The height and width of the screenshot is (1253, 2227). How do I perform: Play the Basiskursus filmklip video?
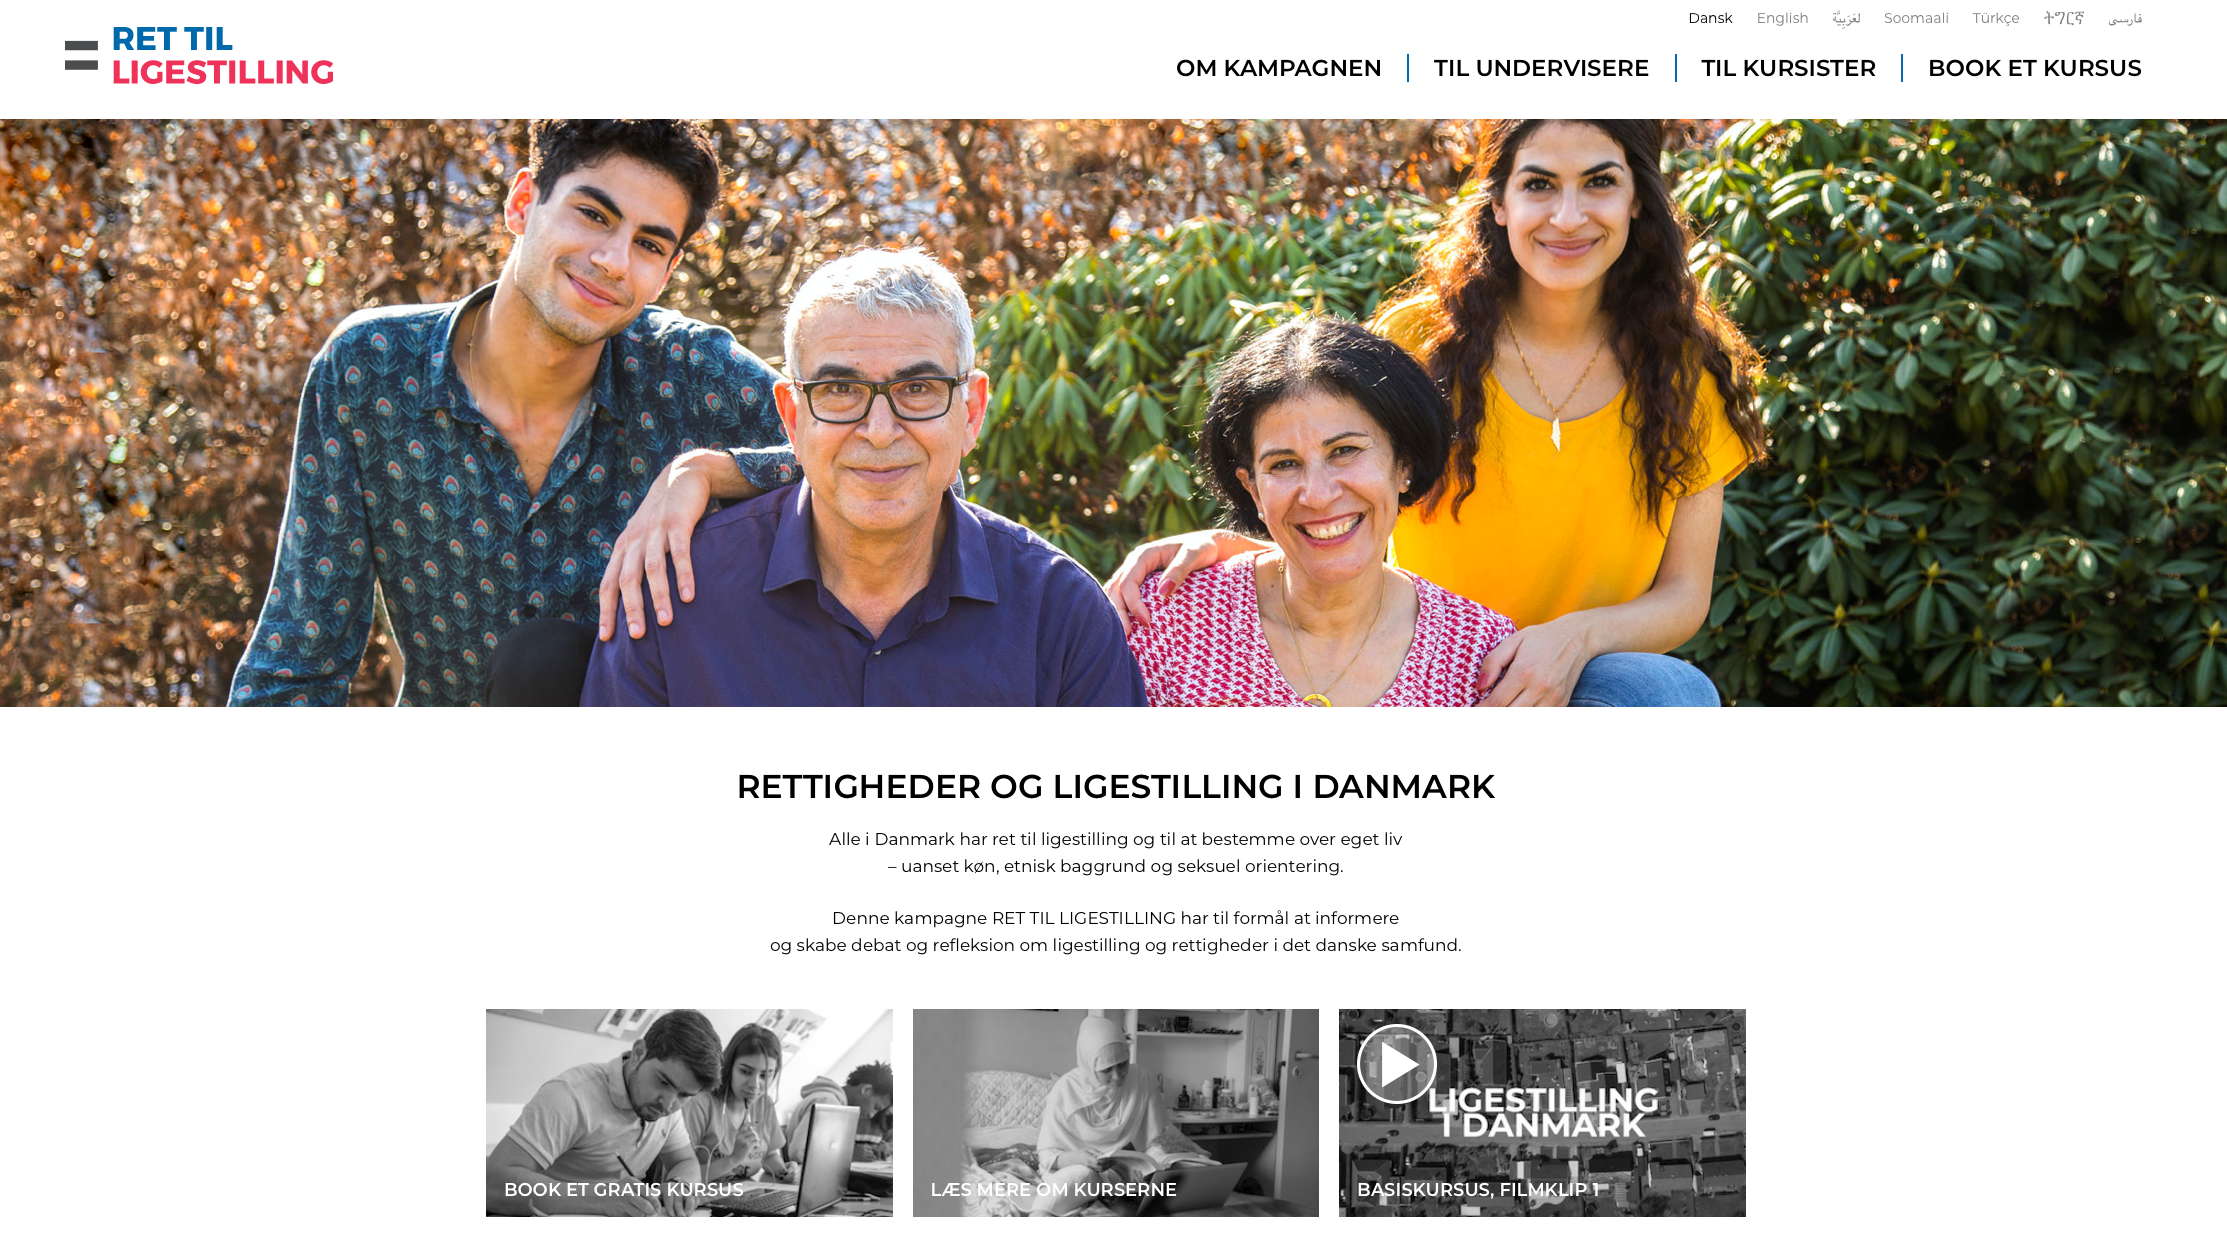[x=1397, y=1064]
